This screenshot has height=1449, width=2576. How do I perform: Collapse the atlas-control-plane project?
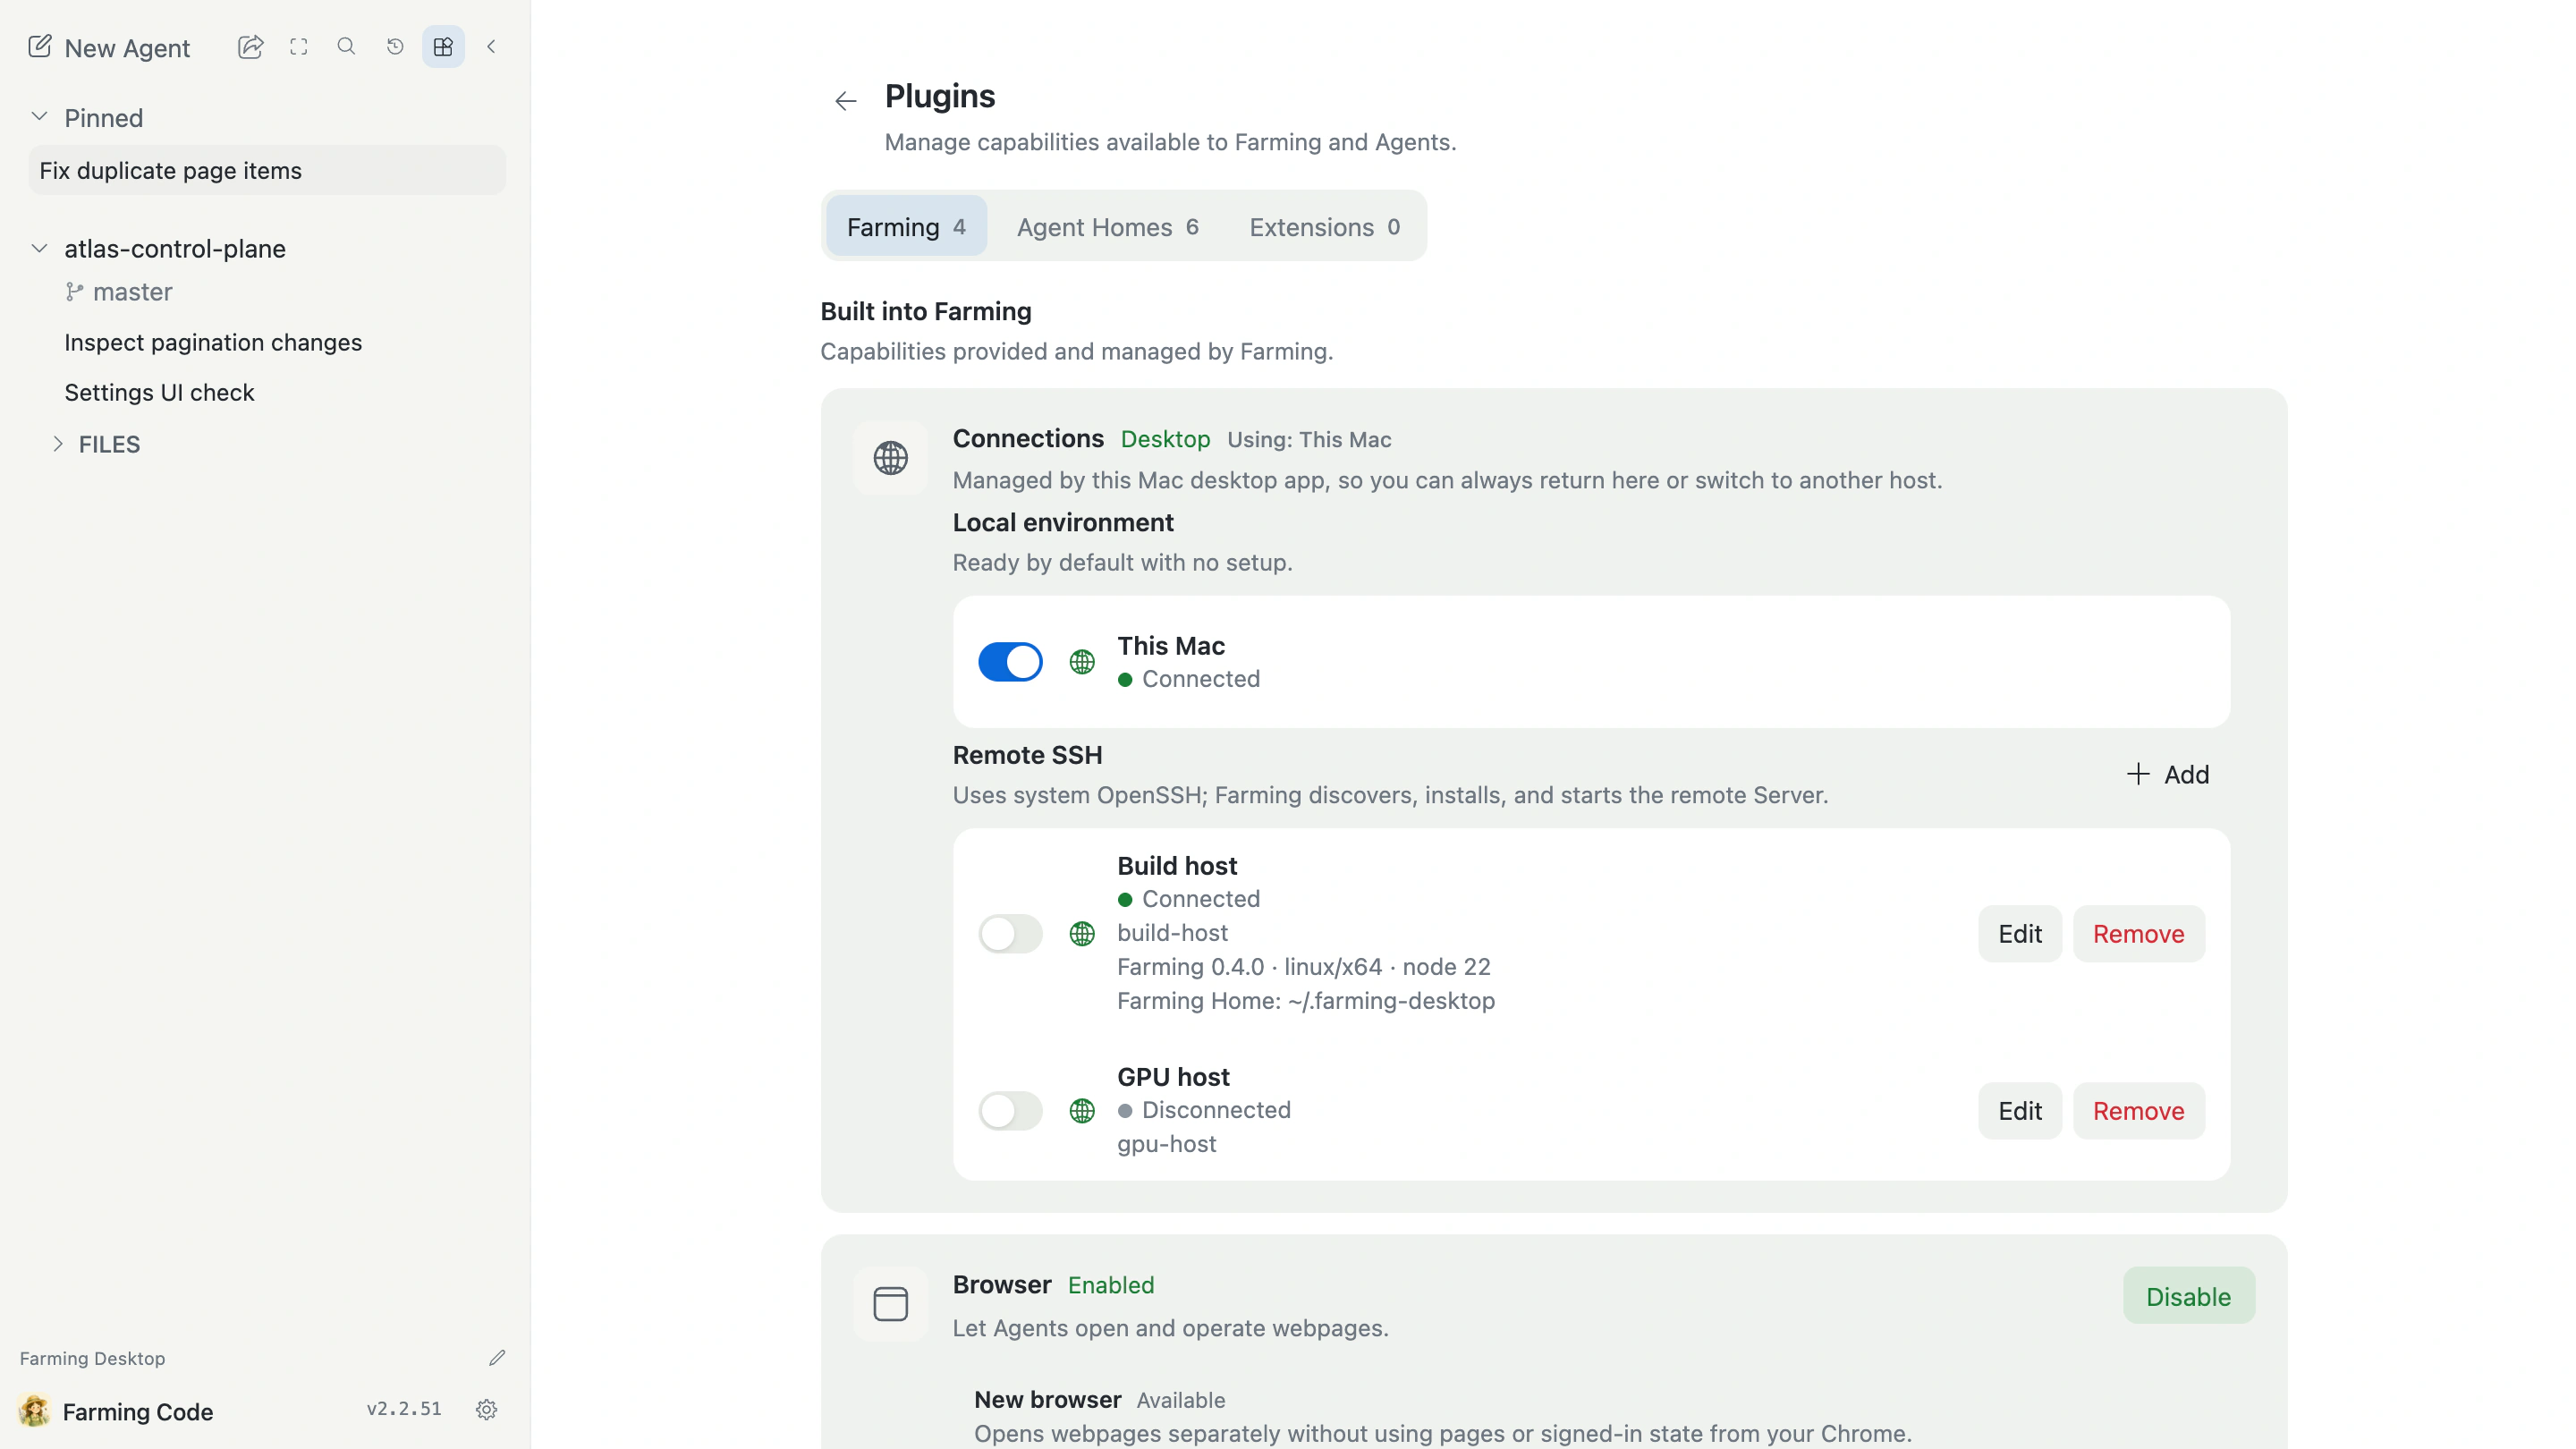tap(39, 248)
